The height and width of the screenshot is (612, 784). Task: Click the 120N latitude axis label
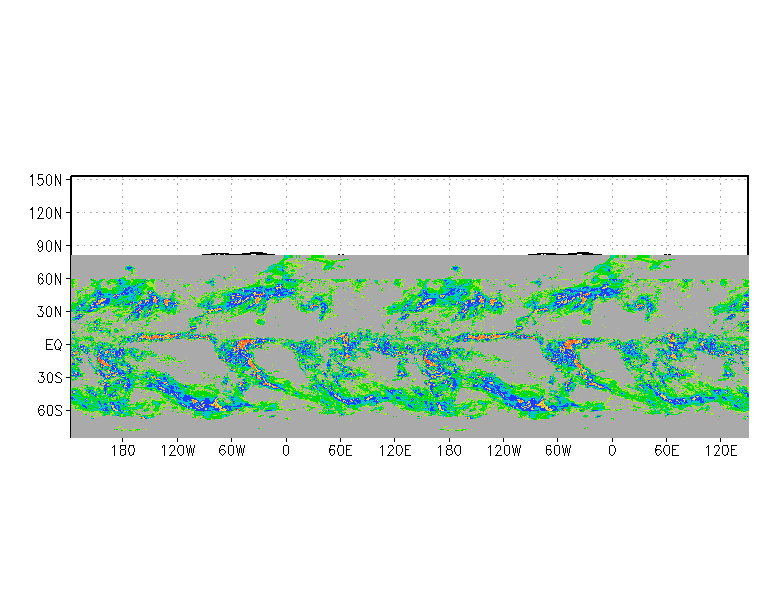[x=46, y=214]
